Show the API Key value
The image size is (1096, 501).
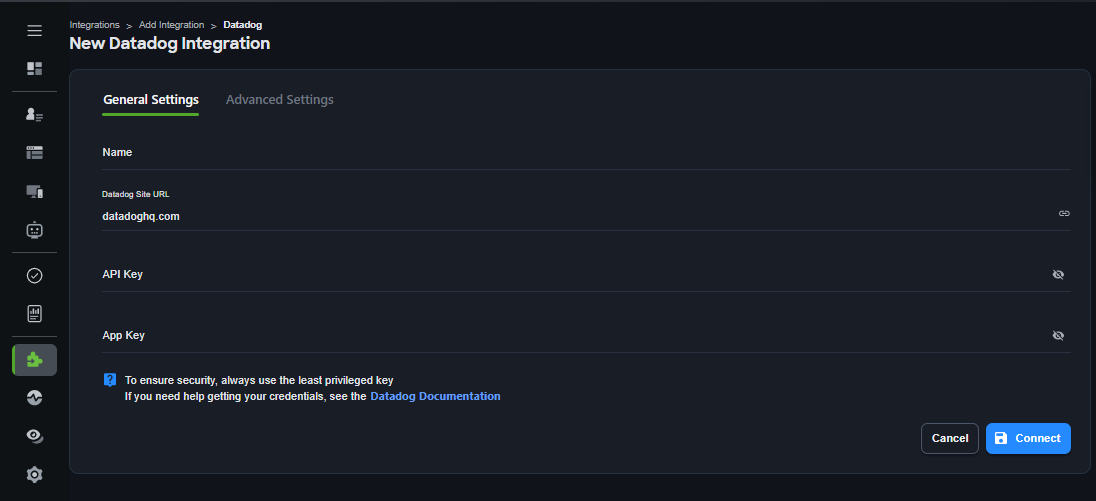1058,274
